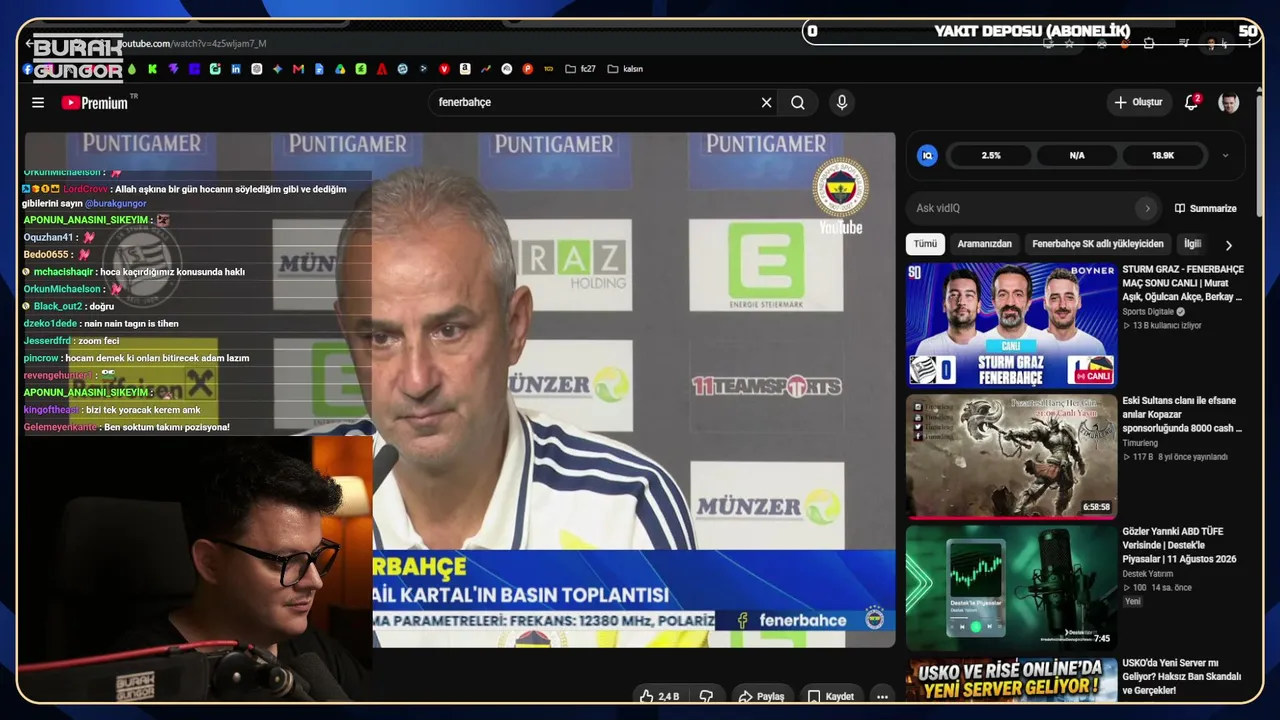Open YouTube notifications bell
The height and width of the screenshot is (720, 1280).
[1191, 102]
